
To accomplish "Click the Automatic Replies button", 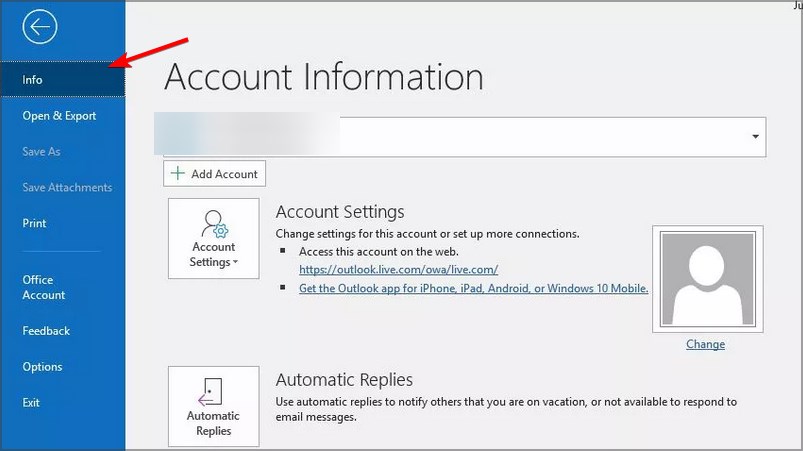I will point(214,406).
